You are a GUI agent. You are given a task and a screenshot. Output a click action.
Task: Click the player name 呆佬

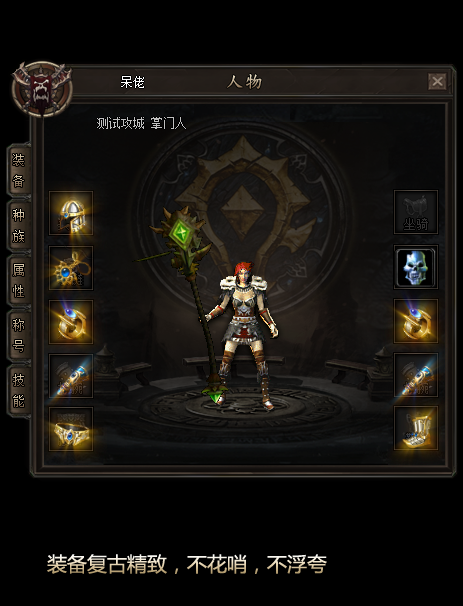[x=132, y=82]
